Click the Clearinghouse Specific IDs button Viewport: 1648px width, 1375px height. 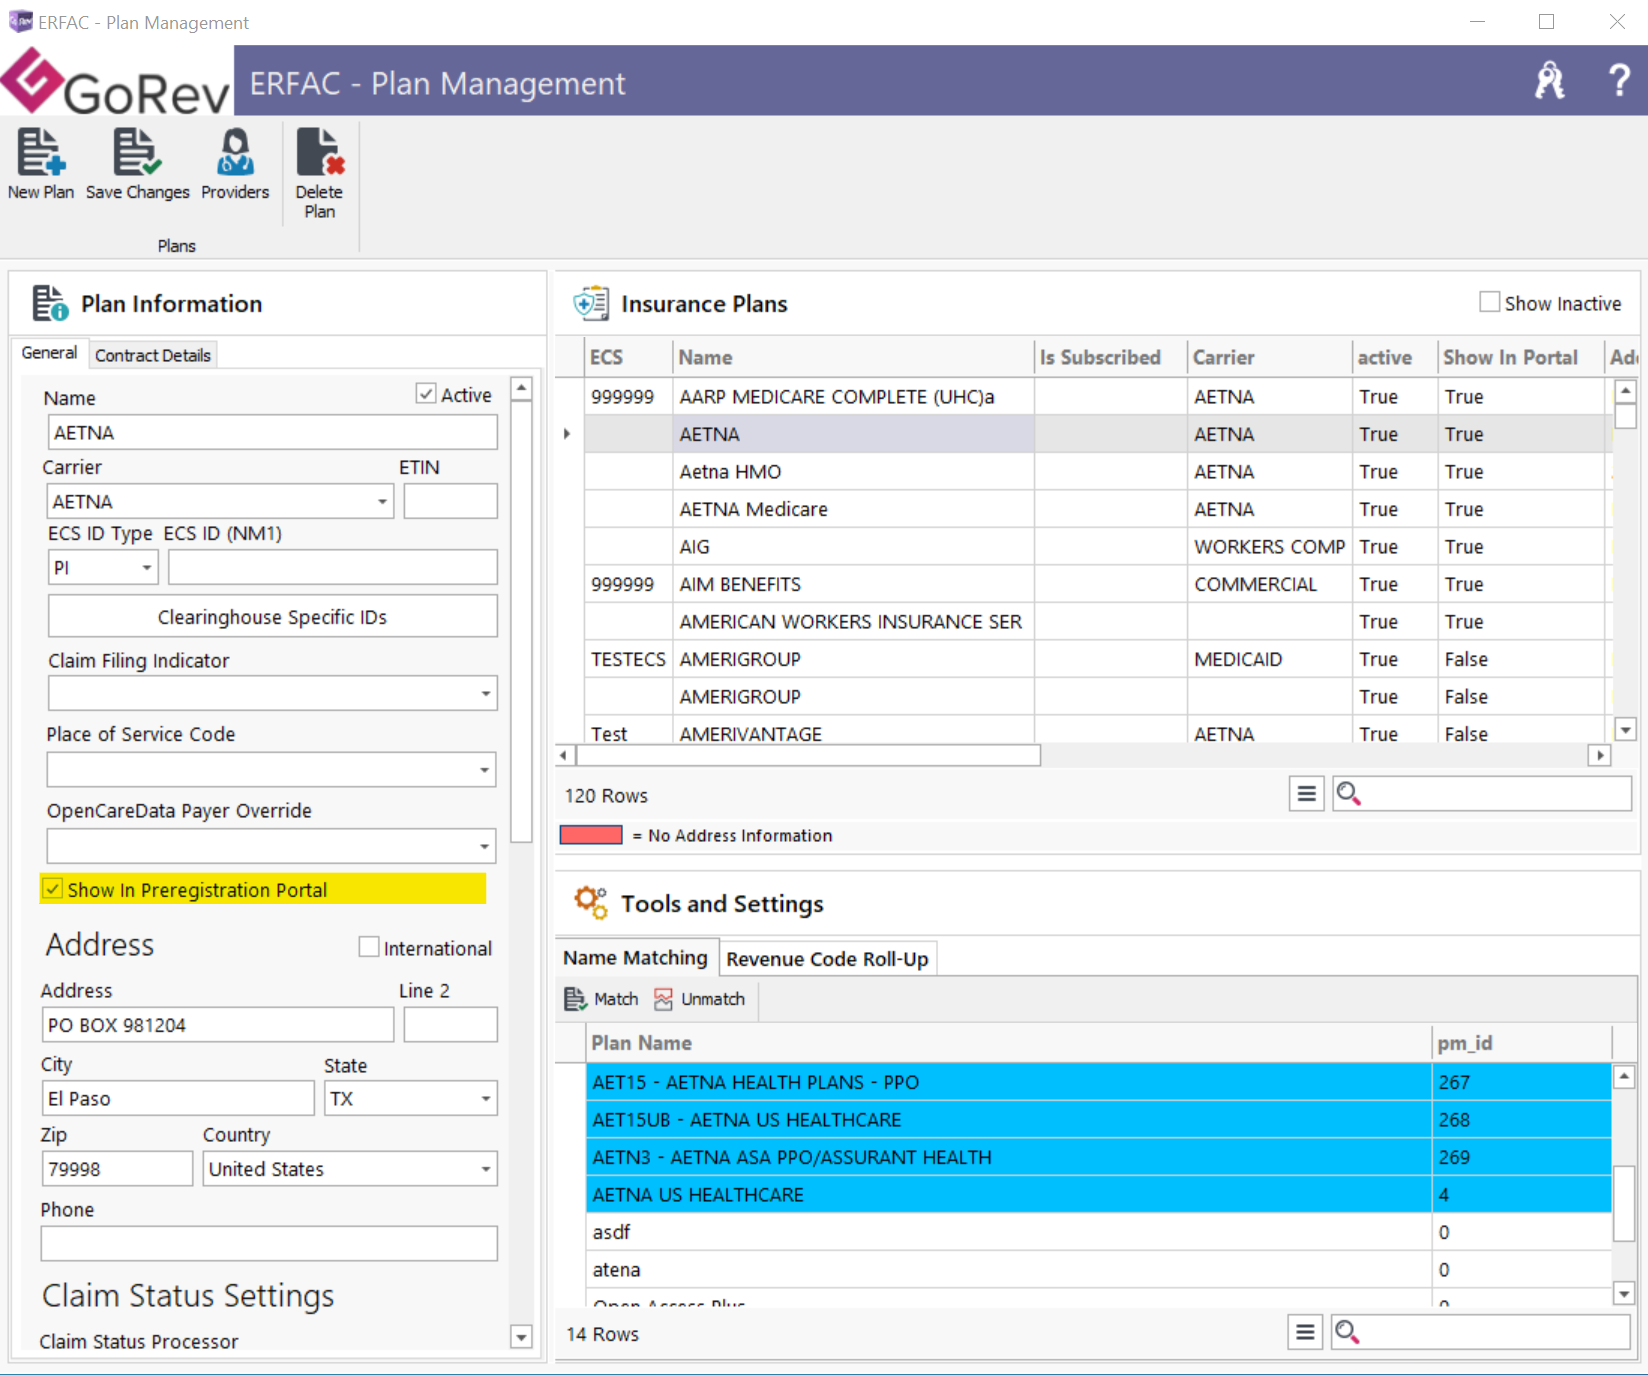(272, 616)
